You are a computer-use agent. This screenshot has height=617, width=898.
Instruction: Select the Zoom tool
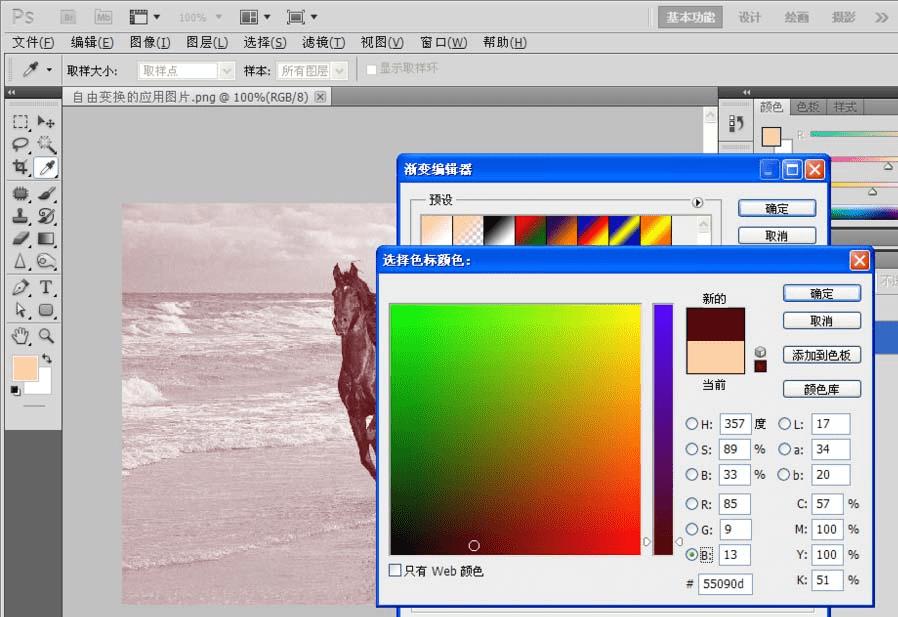46,336
